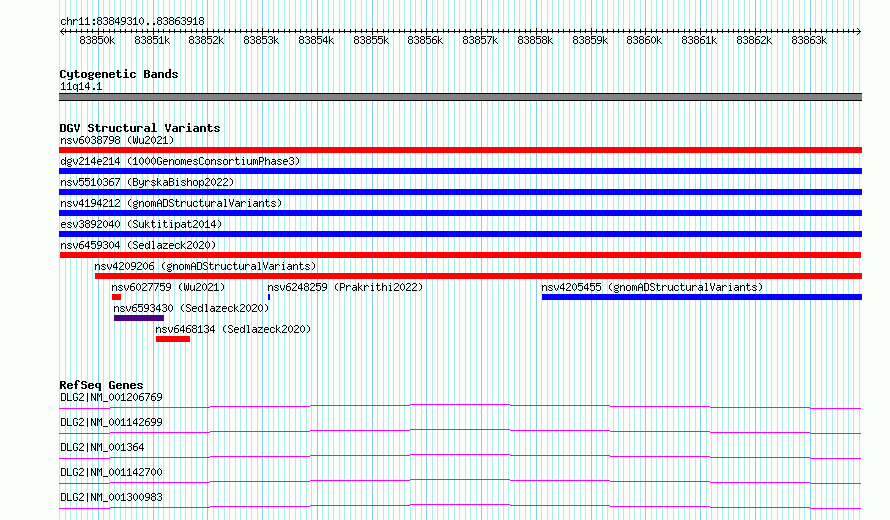Select the dgv214e214 1000GenomesConsortiumPhase3 blue bar

pos(460,171)
